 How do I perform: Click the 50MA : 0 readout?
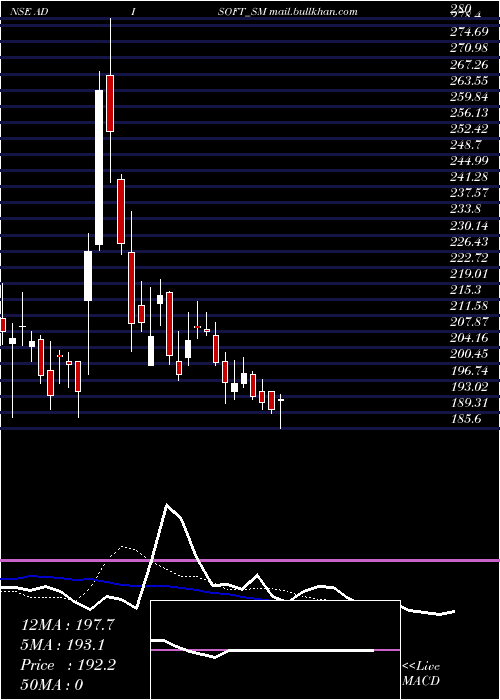[52, 685]
